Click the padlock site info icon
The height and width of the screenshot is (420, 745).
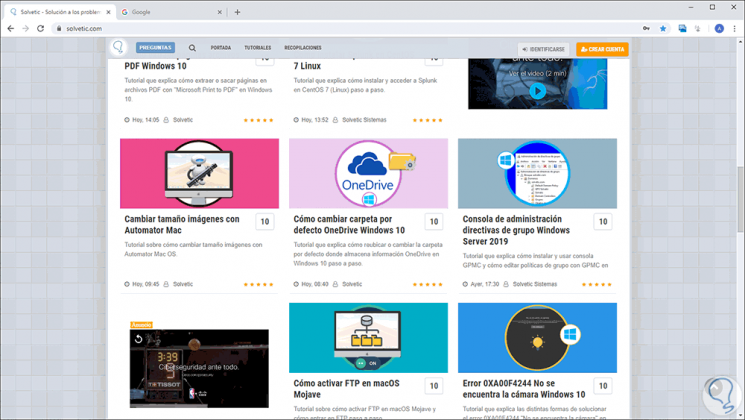(59, 29)
